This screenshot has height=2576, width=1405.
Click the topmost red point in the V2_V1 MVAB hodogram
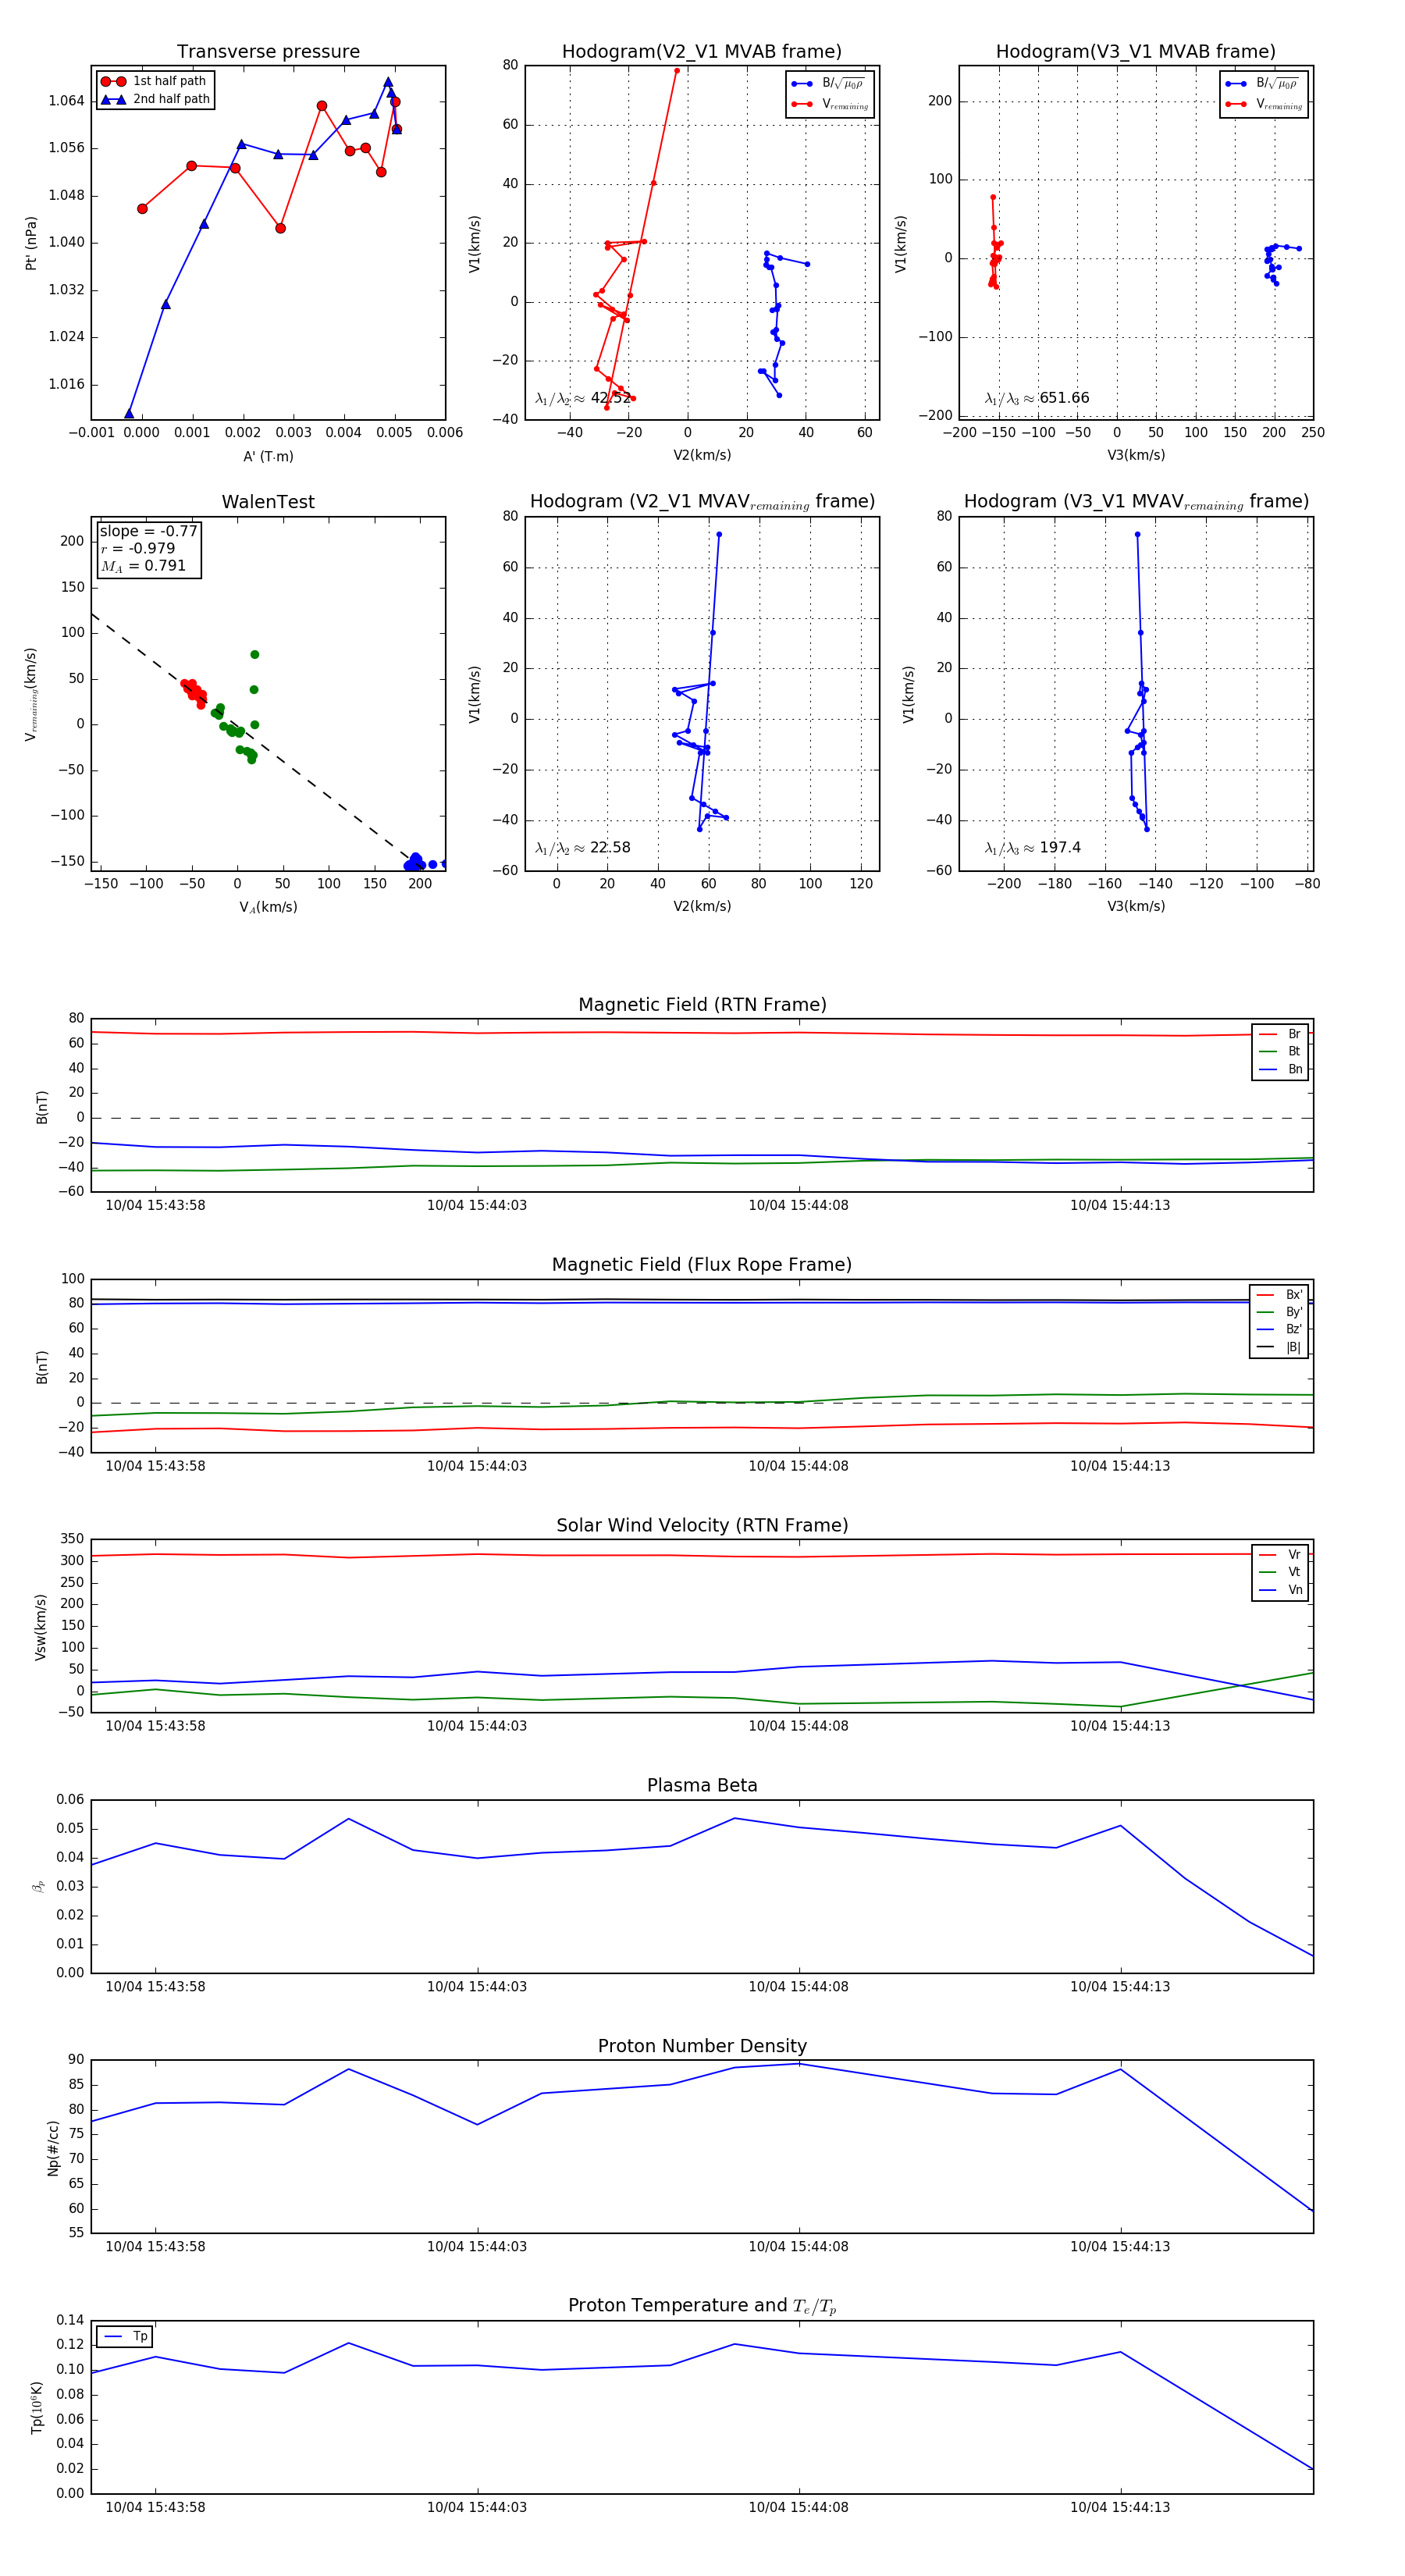[677, 71]
